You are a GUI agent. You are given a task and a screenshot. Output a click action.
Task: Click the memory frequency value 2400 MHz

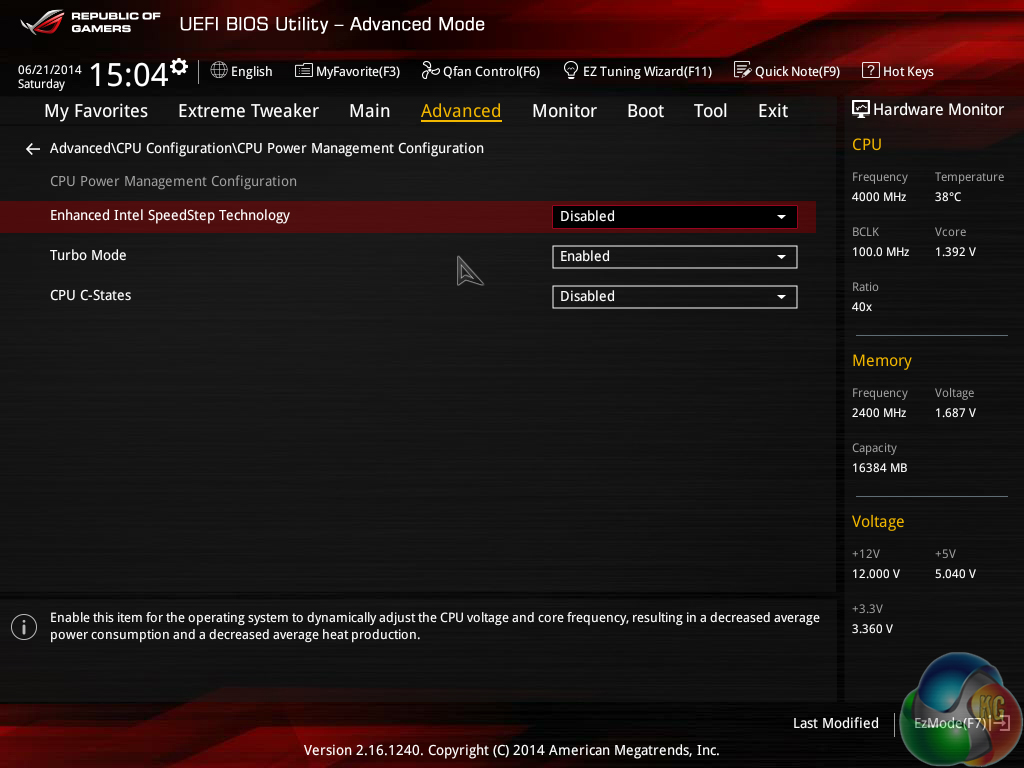pyautogui.click(x=879, y=413)
